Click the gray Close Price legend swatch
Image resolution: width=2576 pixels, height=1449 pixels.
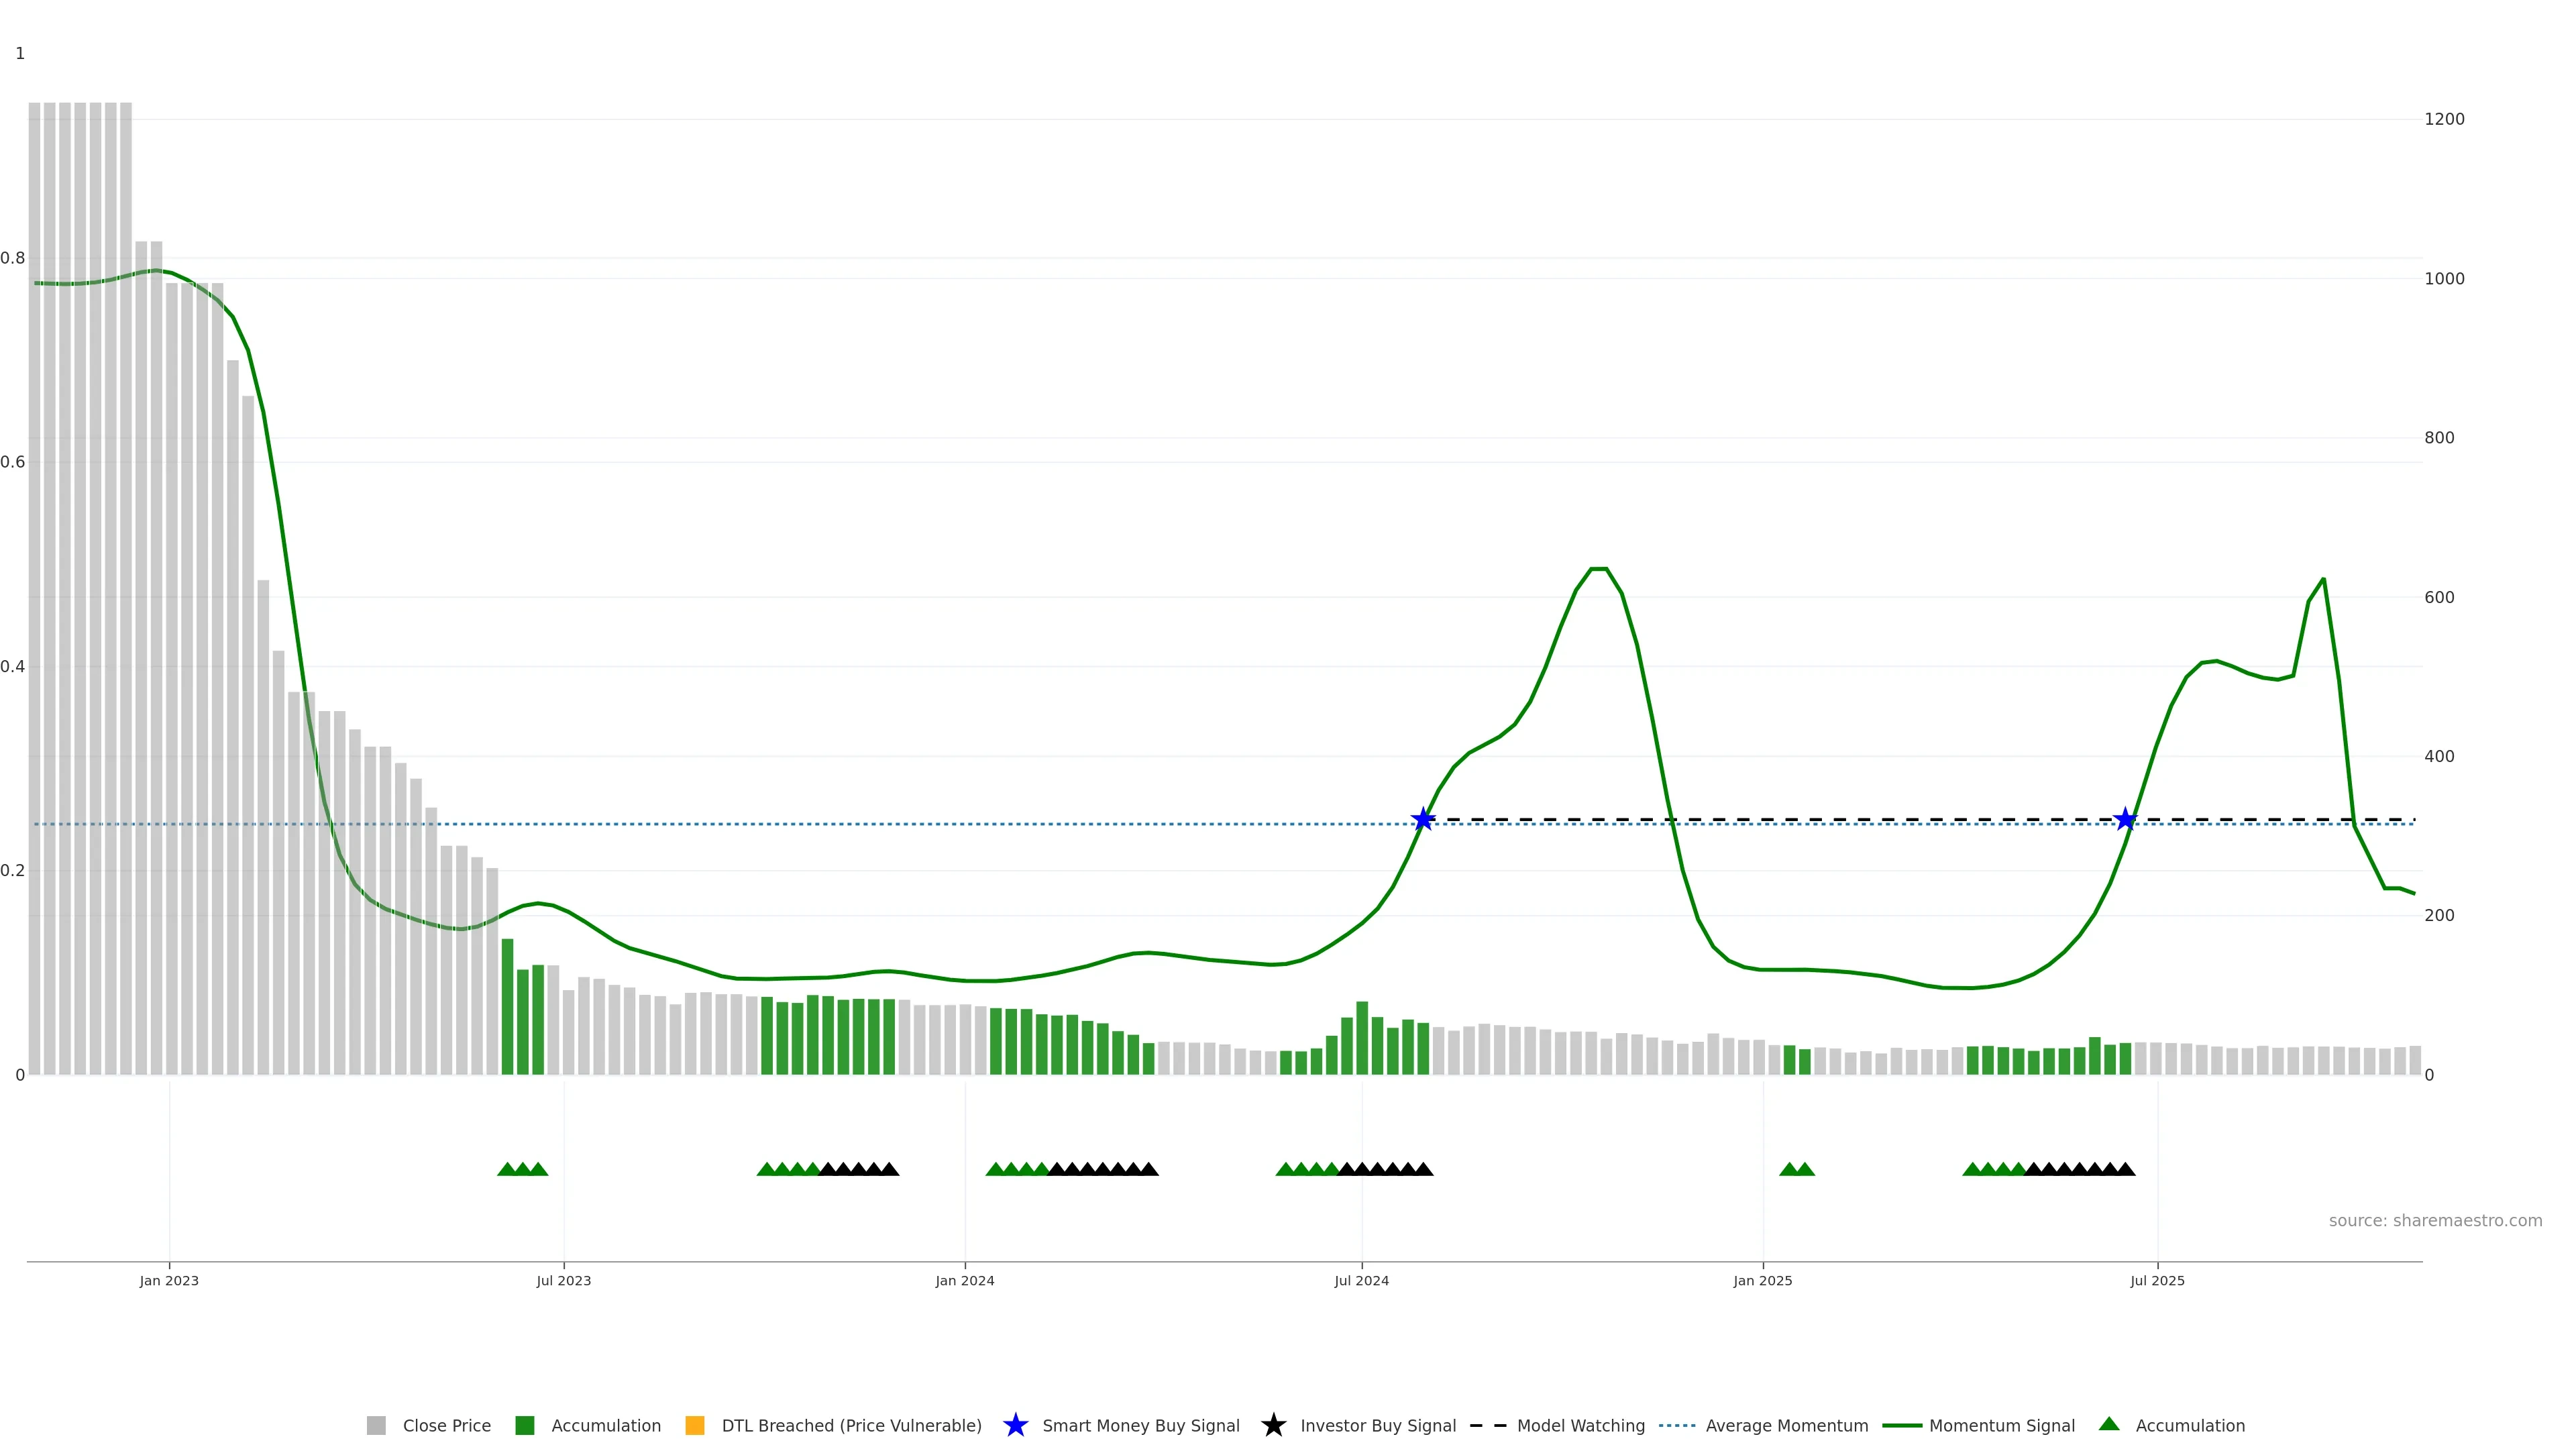pos(376,1425)
